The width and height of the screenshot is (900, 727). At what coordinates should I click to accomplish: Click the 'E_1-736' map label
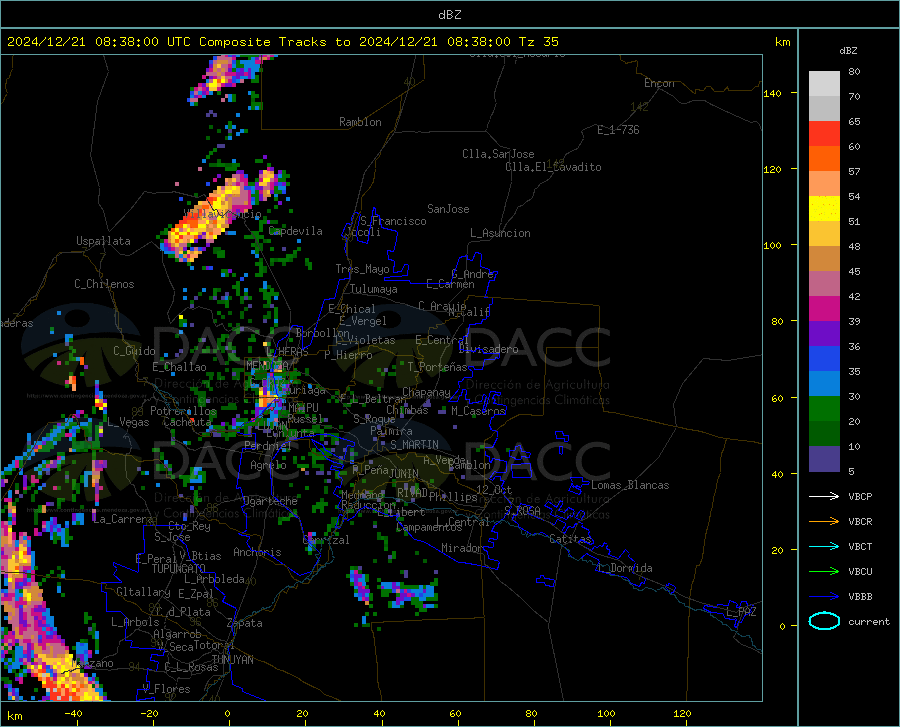[618, 130]
